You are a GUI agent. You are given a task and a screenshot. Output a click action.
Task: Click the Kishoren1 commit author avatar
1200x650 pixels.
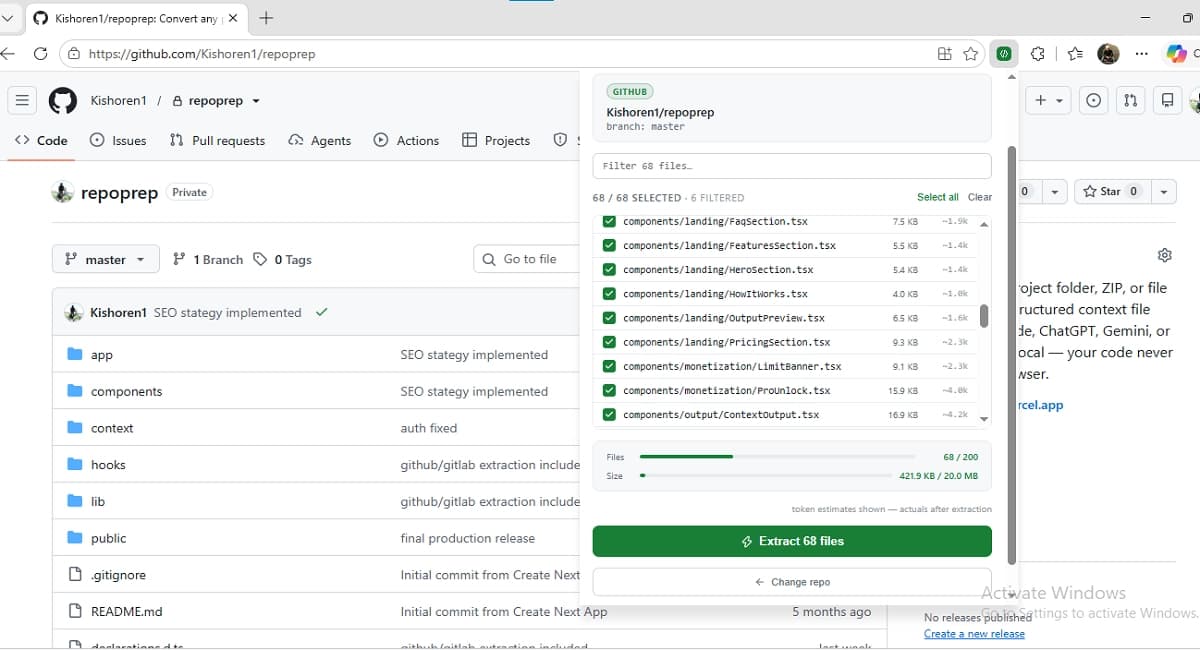tap(73, 313)
